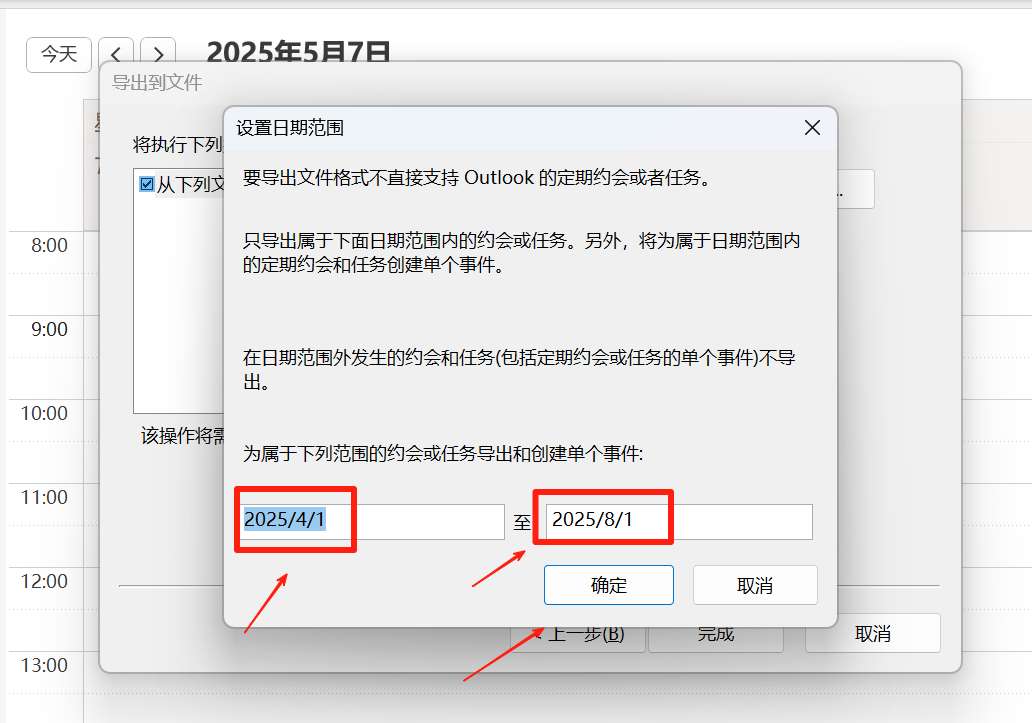Select the 11:00 time slot label
The image size is (1032, 723).
[44, 497]
